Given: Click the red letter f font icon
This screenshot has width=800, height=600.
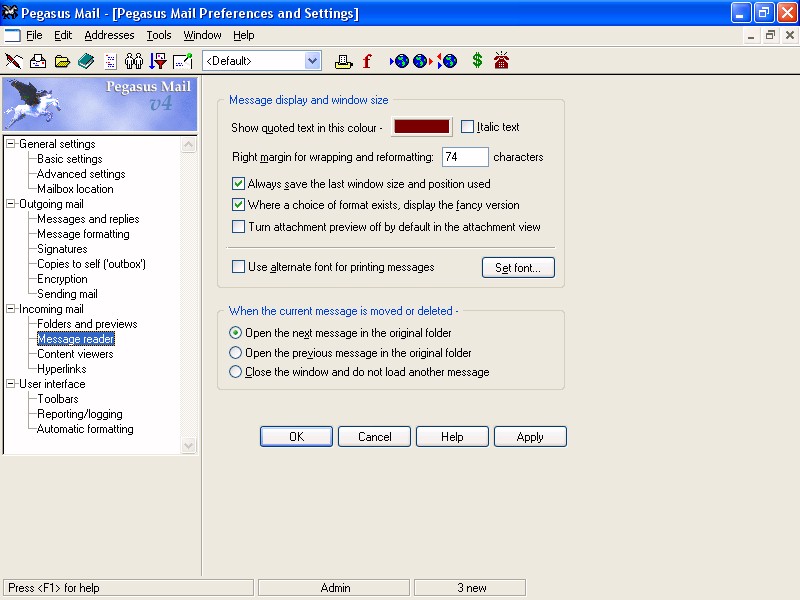Looking at the screenshot, I should [x=367, y=61].
